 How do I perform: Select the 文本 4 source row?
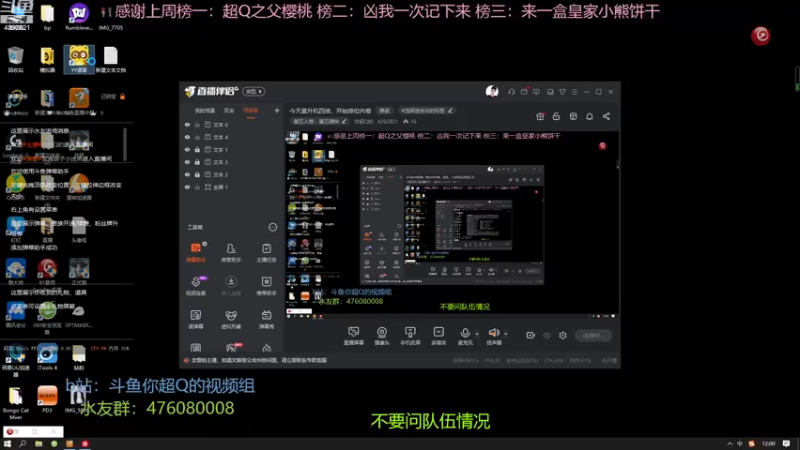231,137
